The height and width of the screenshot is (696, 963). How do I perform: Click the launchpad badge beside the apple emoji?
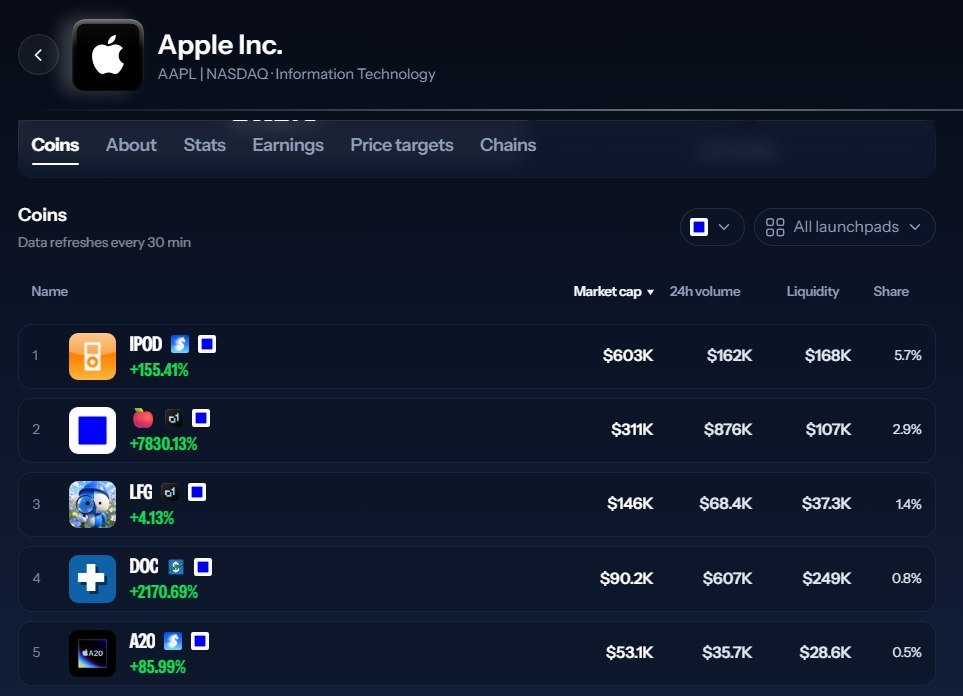coord(174,418)
